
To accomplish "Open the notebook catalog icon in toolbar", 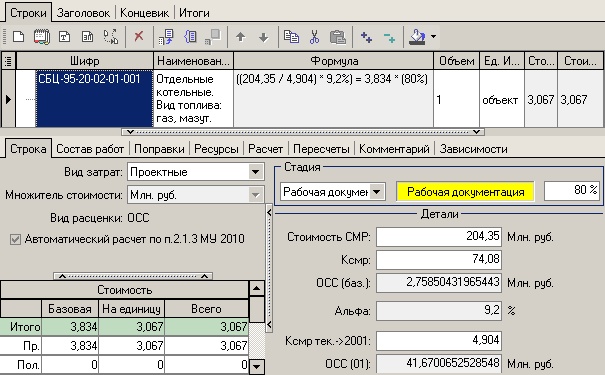I will coord(41,37).
